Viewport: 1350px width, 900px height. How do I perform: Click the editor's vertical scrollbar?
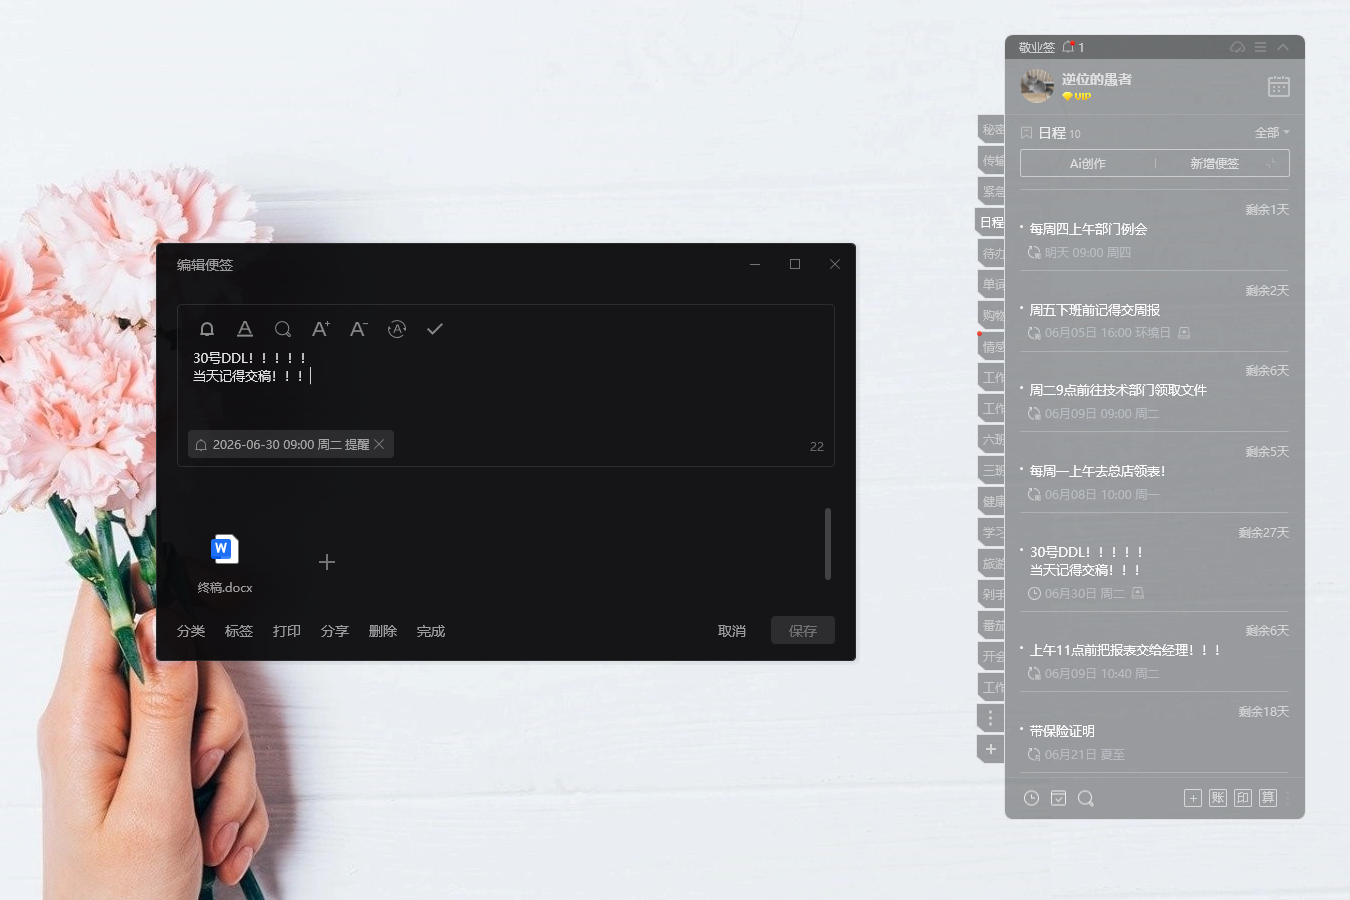828,544
